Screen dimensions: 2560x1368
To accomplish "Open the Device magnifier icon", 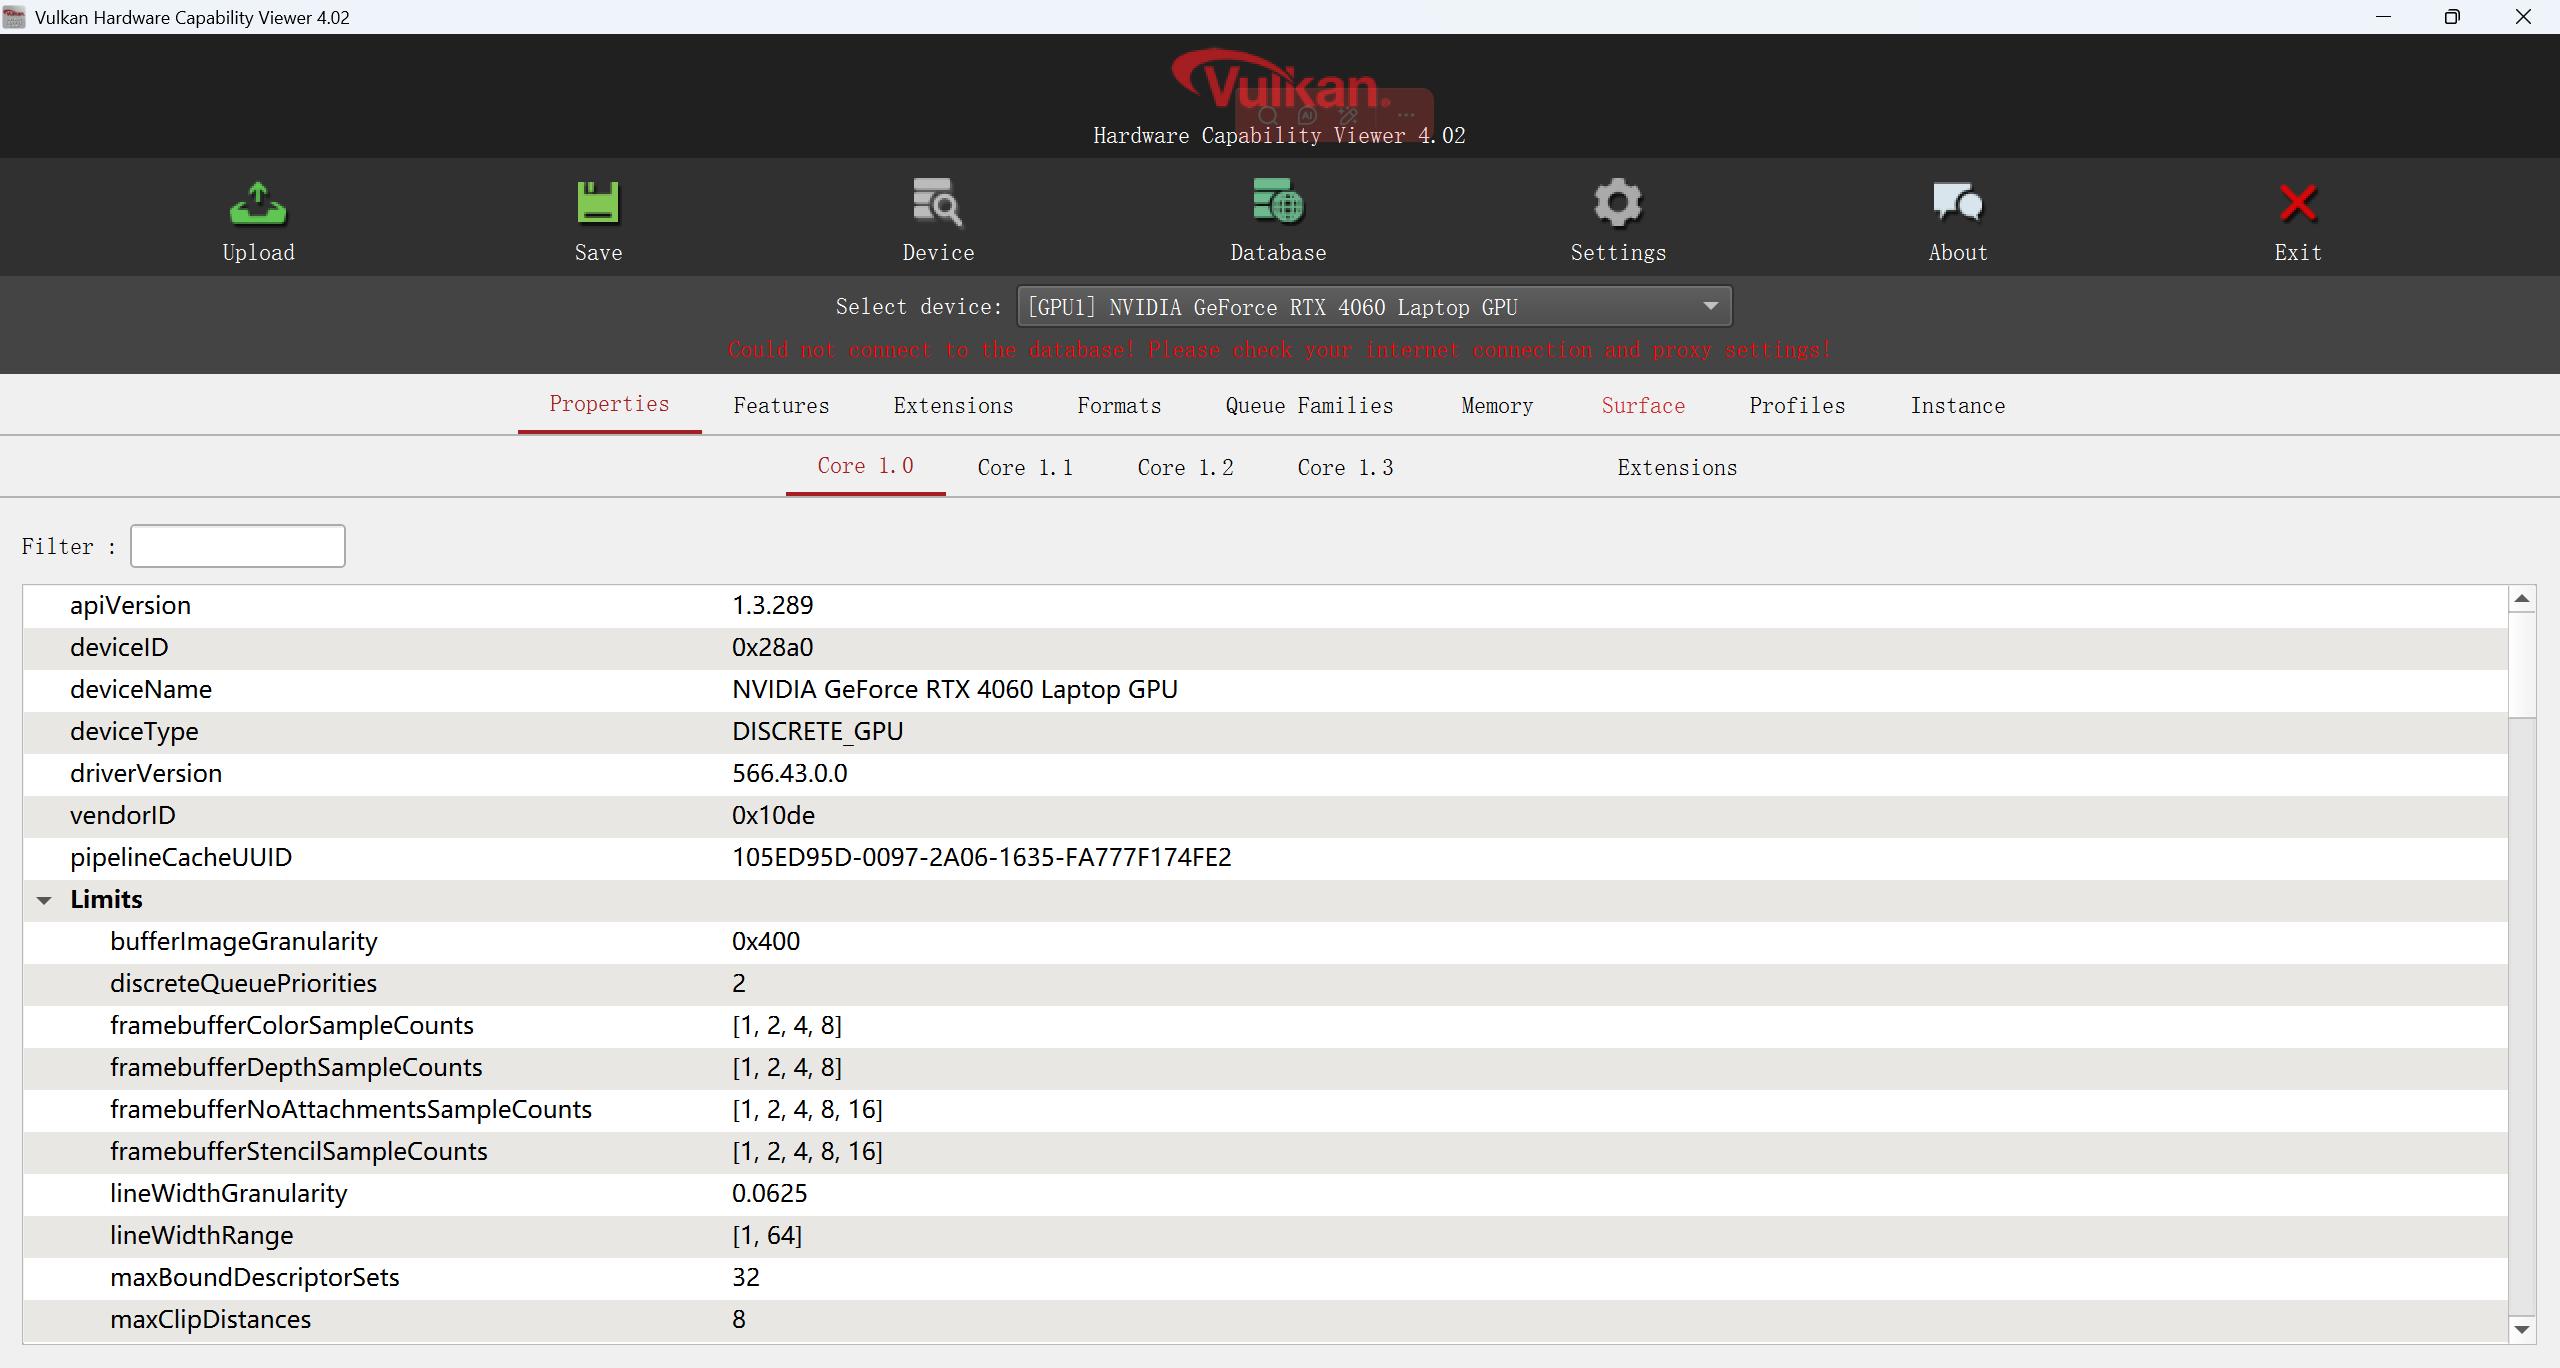I will (937, 204).
